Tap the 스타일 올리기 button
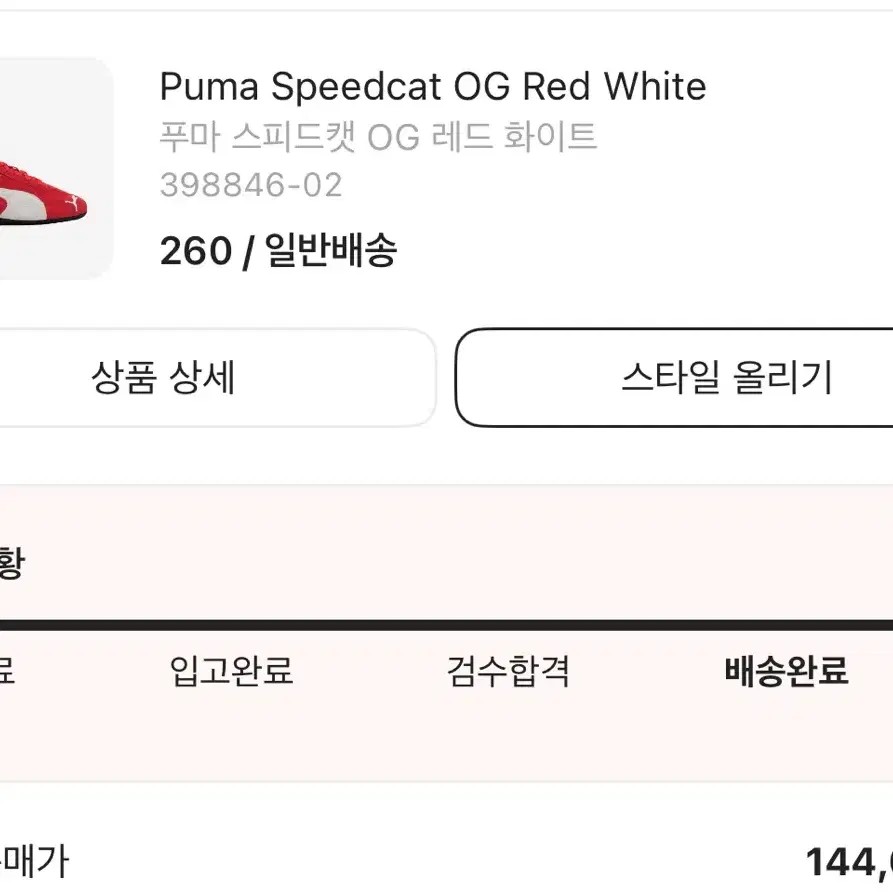893x893 pixels. [674, 378]
